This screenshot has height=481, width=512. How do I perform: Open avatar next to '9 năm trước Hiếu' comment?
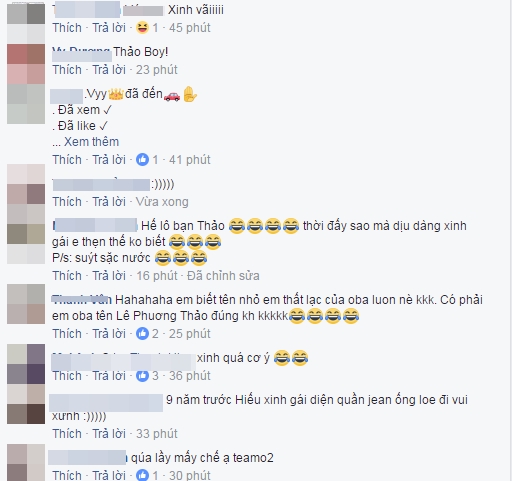[26, 404]
